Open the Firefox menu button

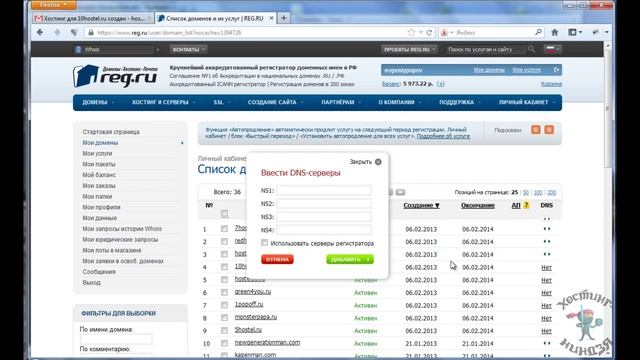(x=53, y=4)
